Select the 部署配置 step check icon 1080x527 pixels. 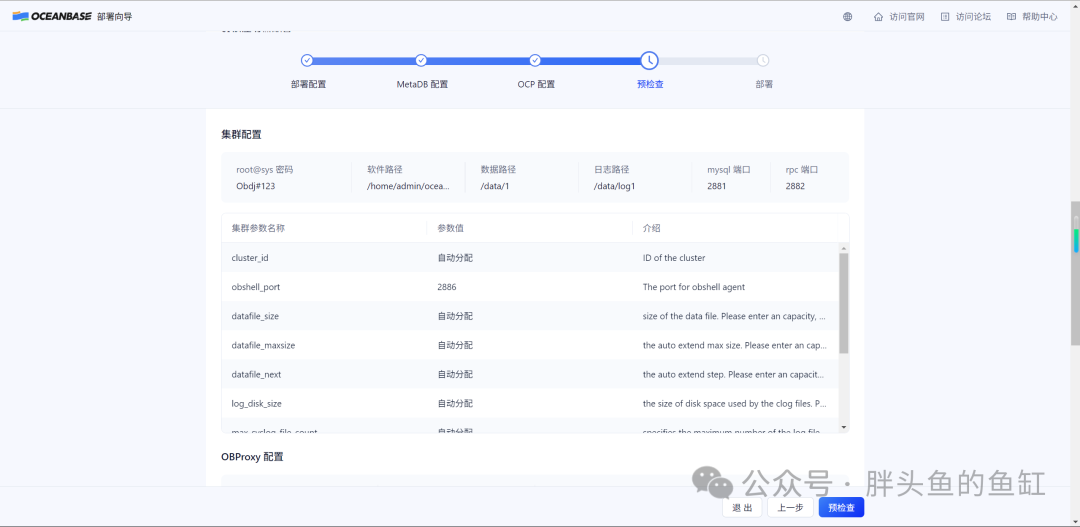(307, 61)
